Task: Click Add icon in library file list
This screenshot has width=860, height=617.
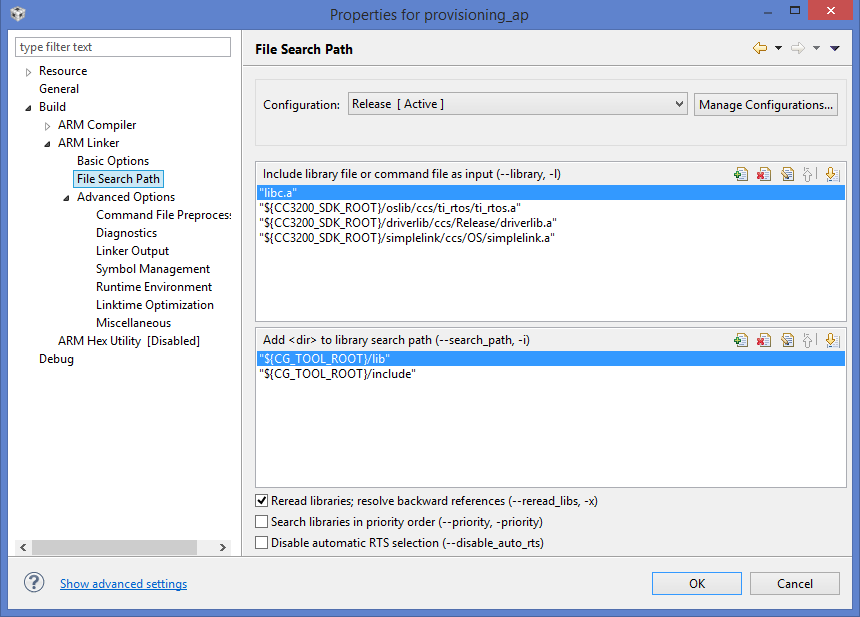Action: (741, 174)
